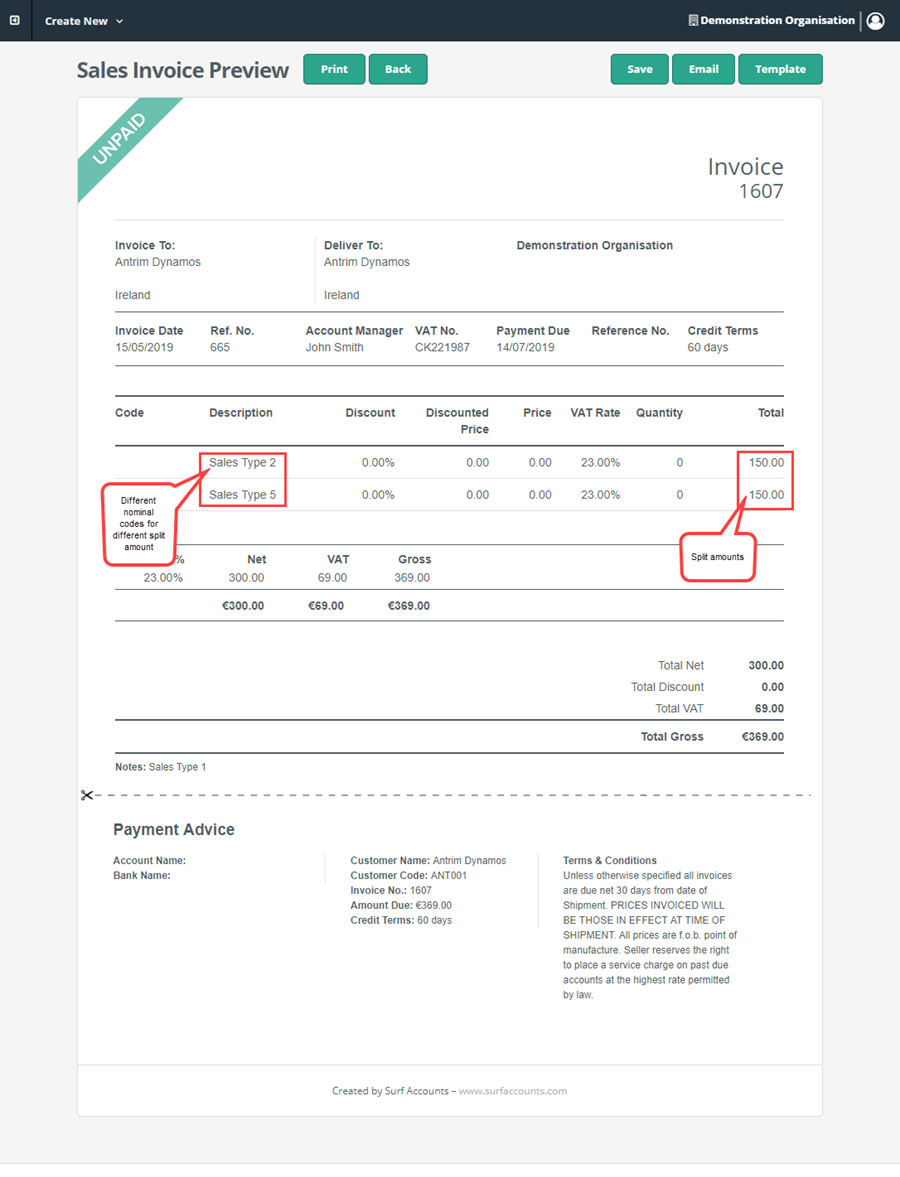Select the Demonstration Organisation name in header
The height and width of the screenshot is (1177, 900).
coord(778,20)
